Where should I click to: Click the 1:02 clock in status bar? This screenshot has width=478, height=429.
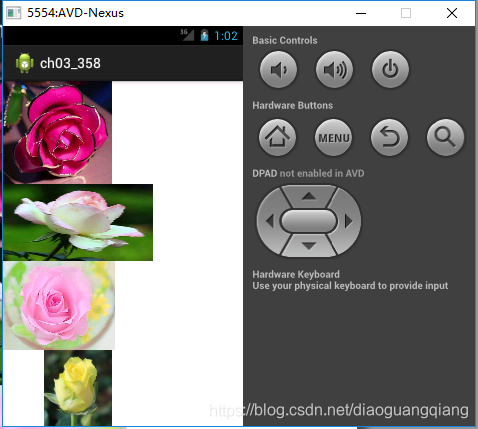coord(226,36)
